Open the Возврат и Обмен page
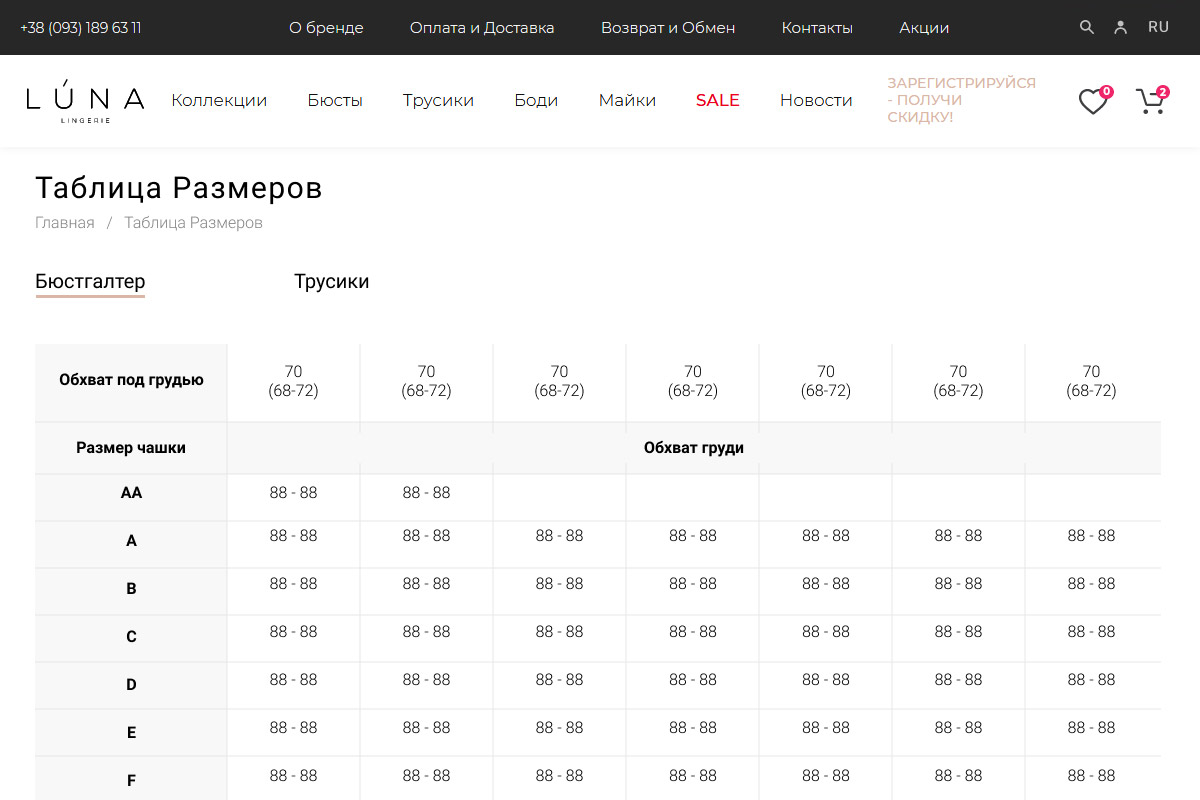 click(x=668, y=28)
